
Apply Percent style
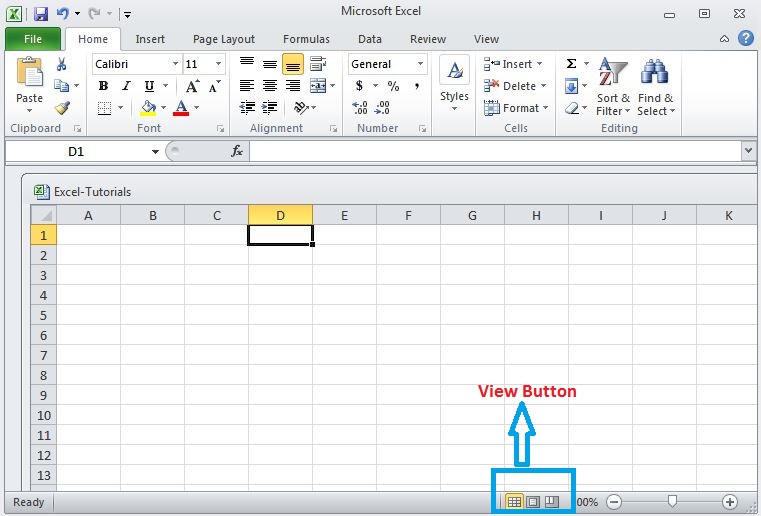(x=393, y=86)
